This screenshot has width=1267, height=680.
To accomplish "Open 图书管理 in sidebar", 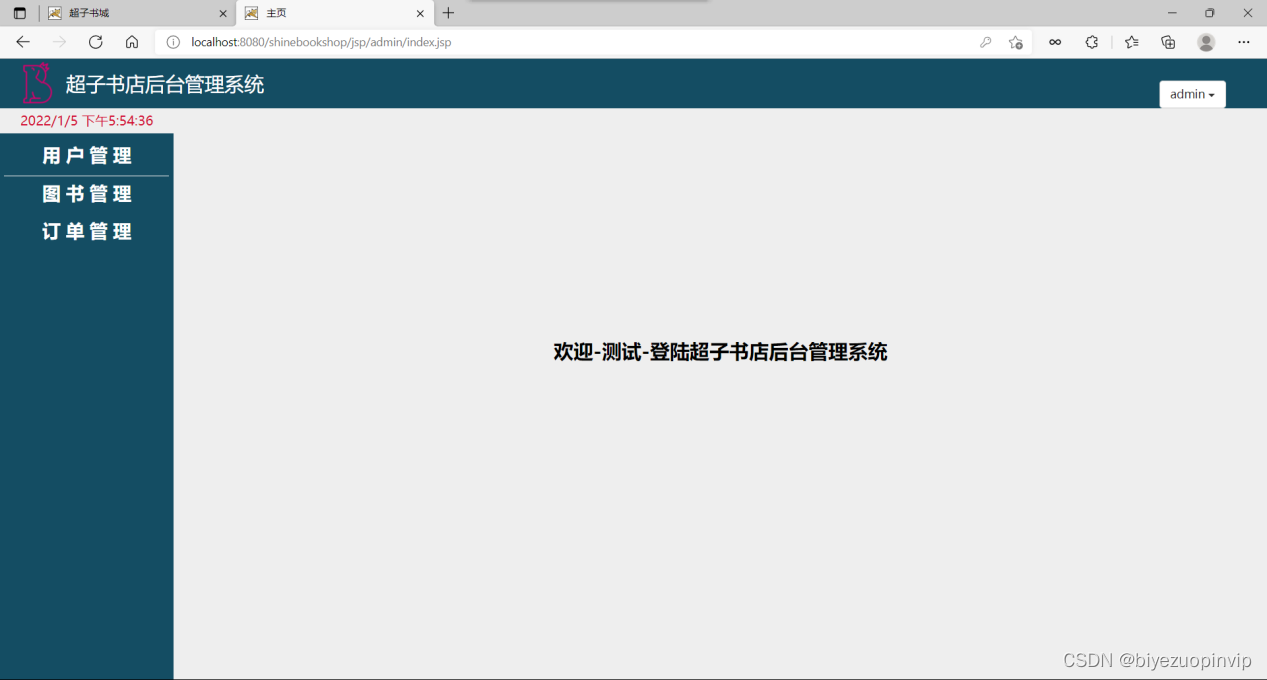I will coord(87,194).
